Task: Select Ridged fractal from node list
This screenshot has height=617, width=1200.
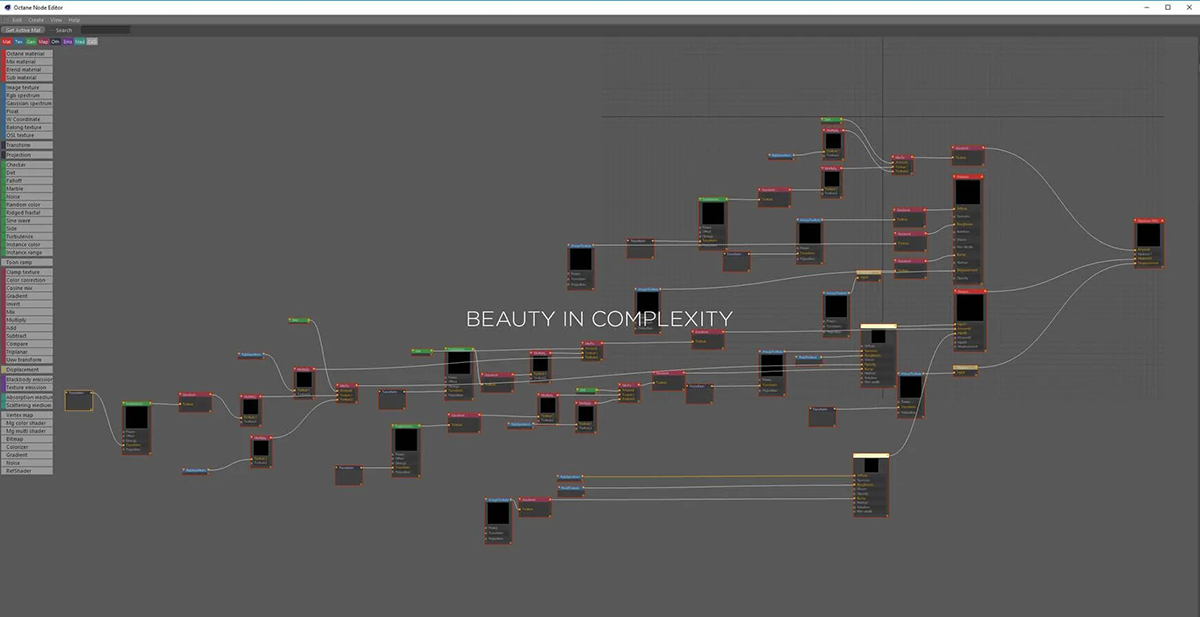Action: click(x=27, y=213)
